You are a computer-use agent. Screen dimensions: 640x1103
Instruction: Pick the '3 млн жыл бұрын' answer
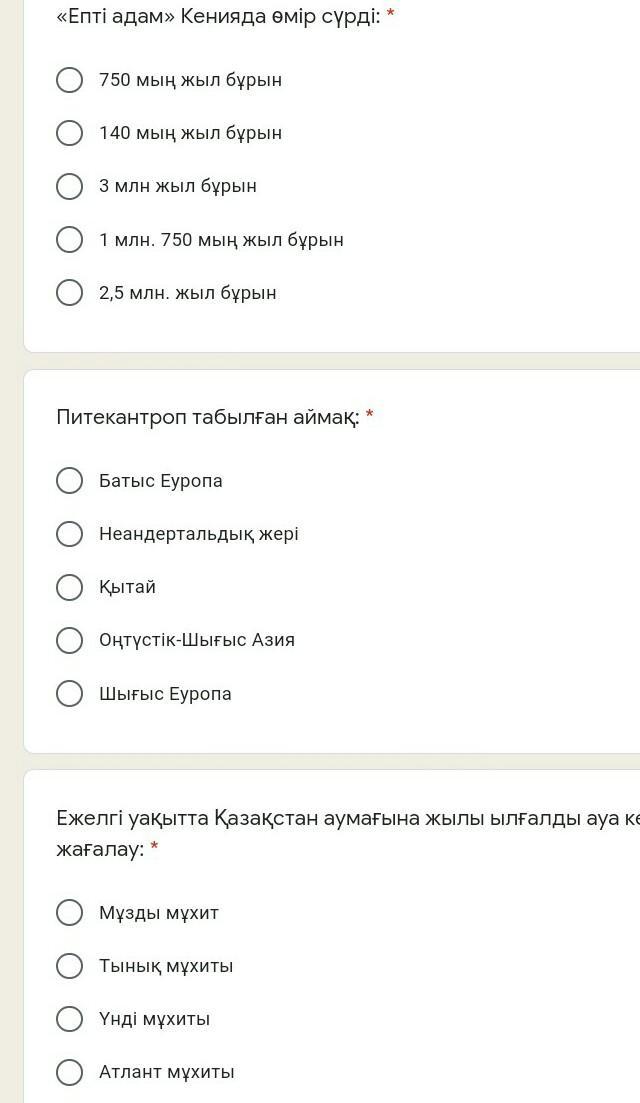coord(69,186)
